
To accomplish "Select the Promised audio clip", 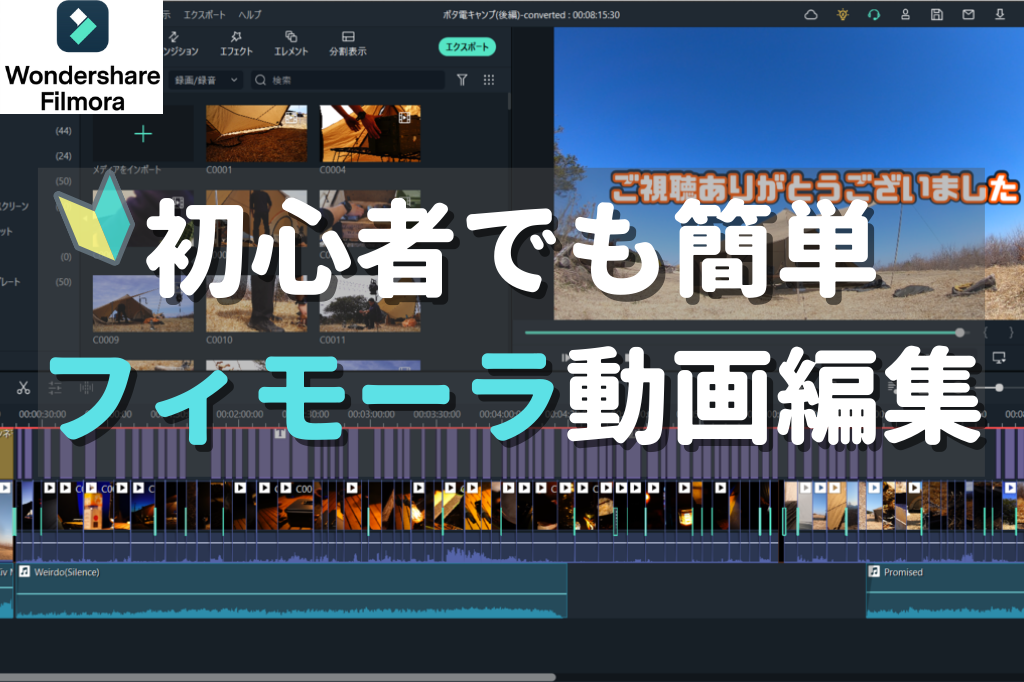I will click(x=945, y=591).
